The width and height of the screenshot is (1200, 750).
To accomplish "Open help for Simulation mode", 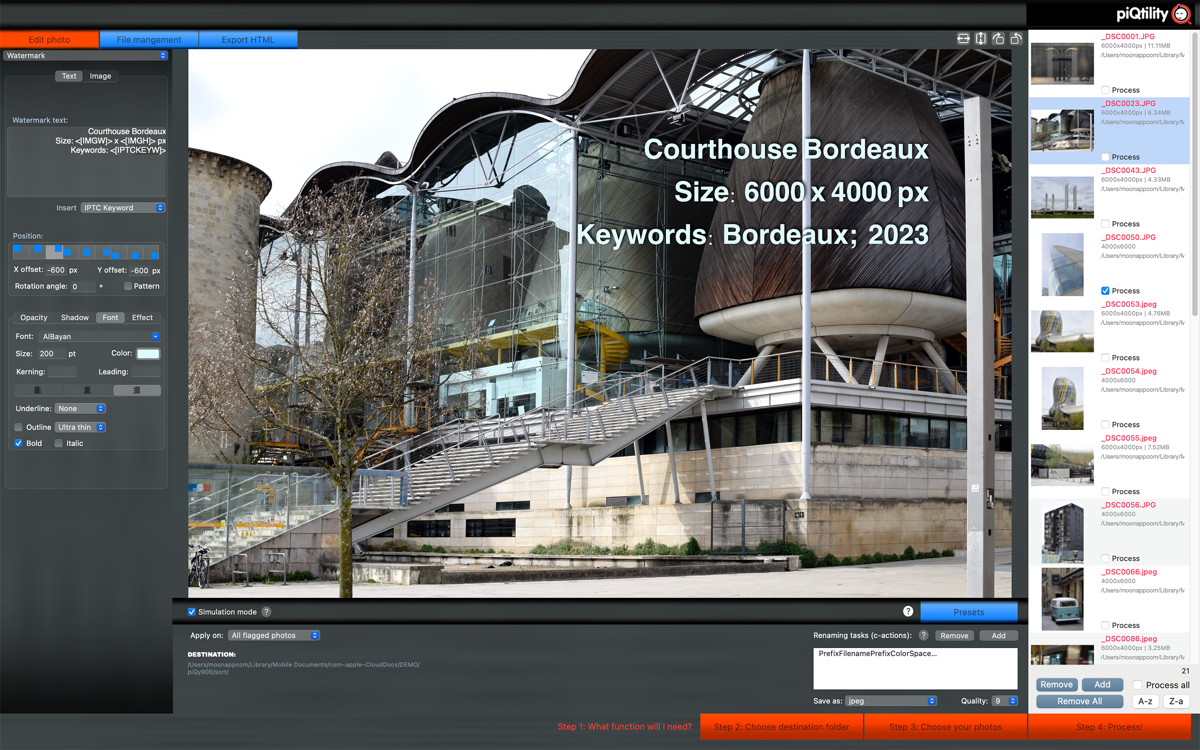I will click(x=266, y=612).
